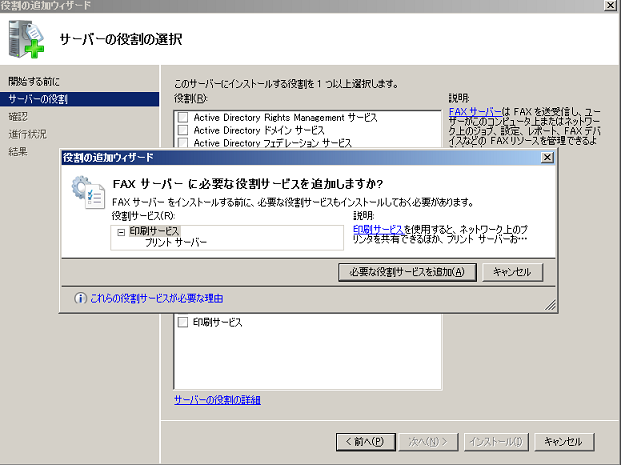Check Active Directory ドメイン サービス role
The height and width of the screenshot is (465, 621).
click(183, 130)
